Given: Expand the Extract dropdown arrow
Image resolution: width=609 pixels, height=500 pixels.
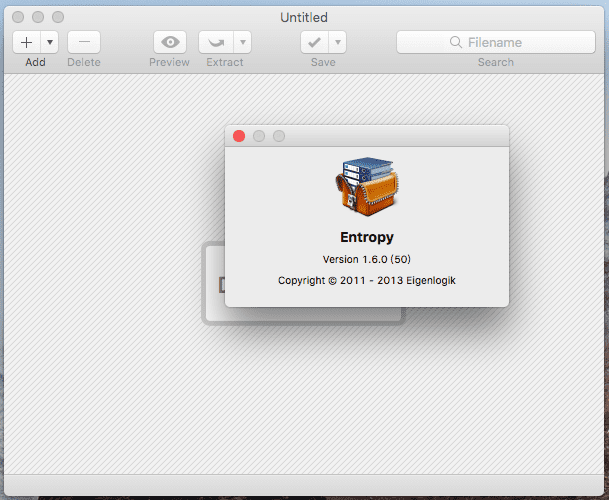Looking at the screenshot, I should click(x=243, y=42).
